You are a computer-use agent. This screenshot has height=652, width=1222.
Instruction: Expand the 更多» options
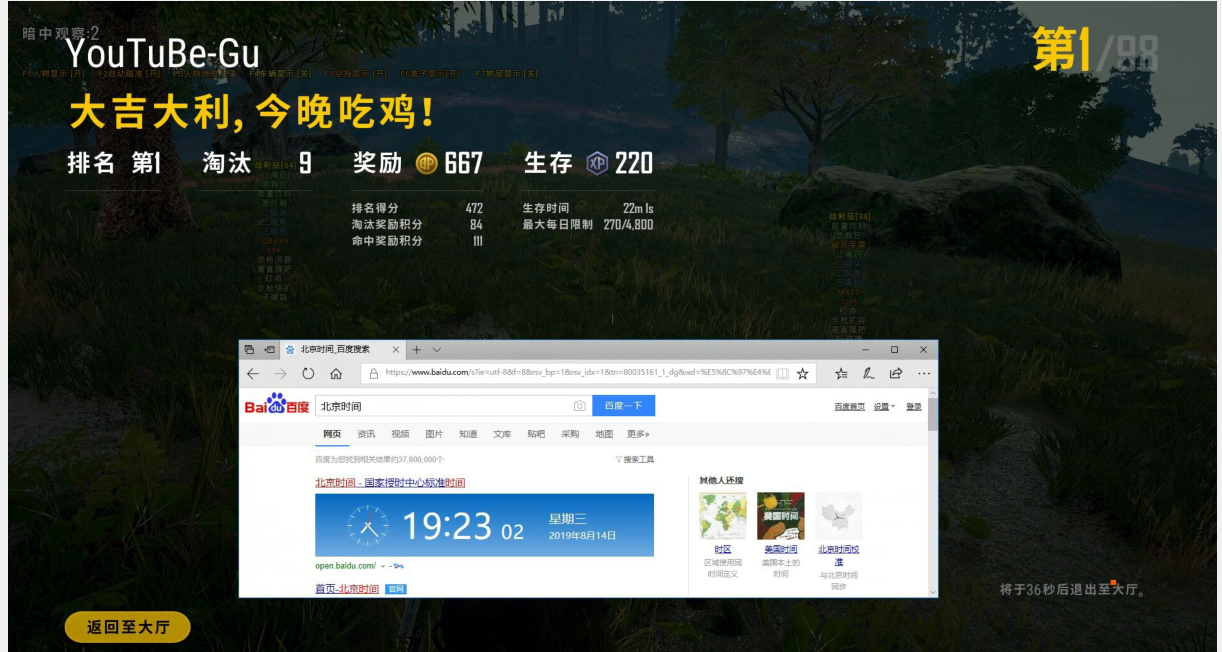[638, 434]
